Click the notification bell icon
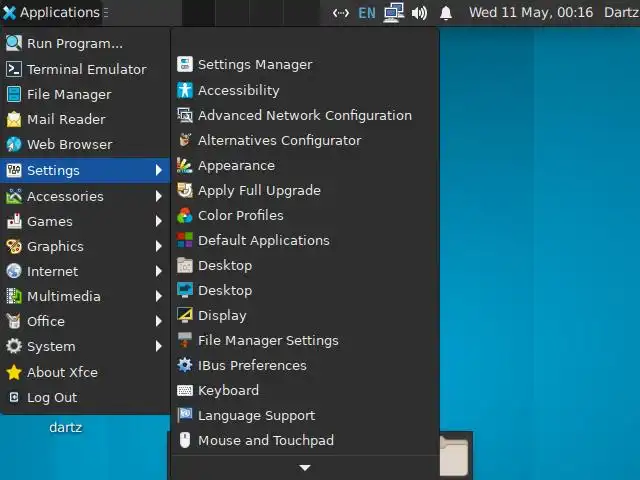The height and width of the screenshot is (480, 640). coord(446,13)
